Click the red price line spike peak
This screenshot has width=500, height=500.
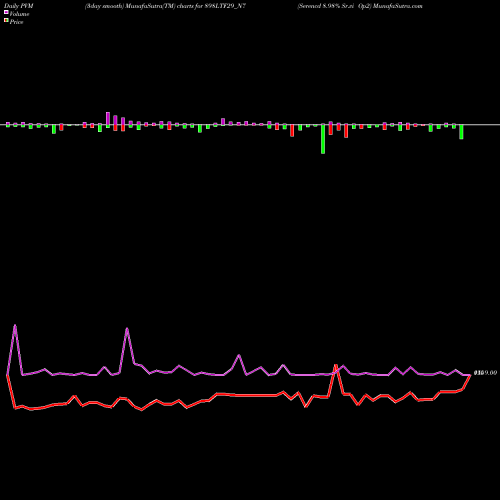[336, 366]
